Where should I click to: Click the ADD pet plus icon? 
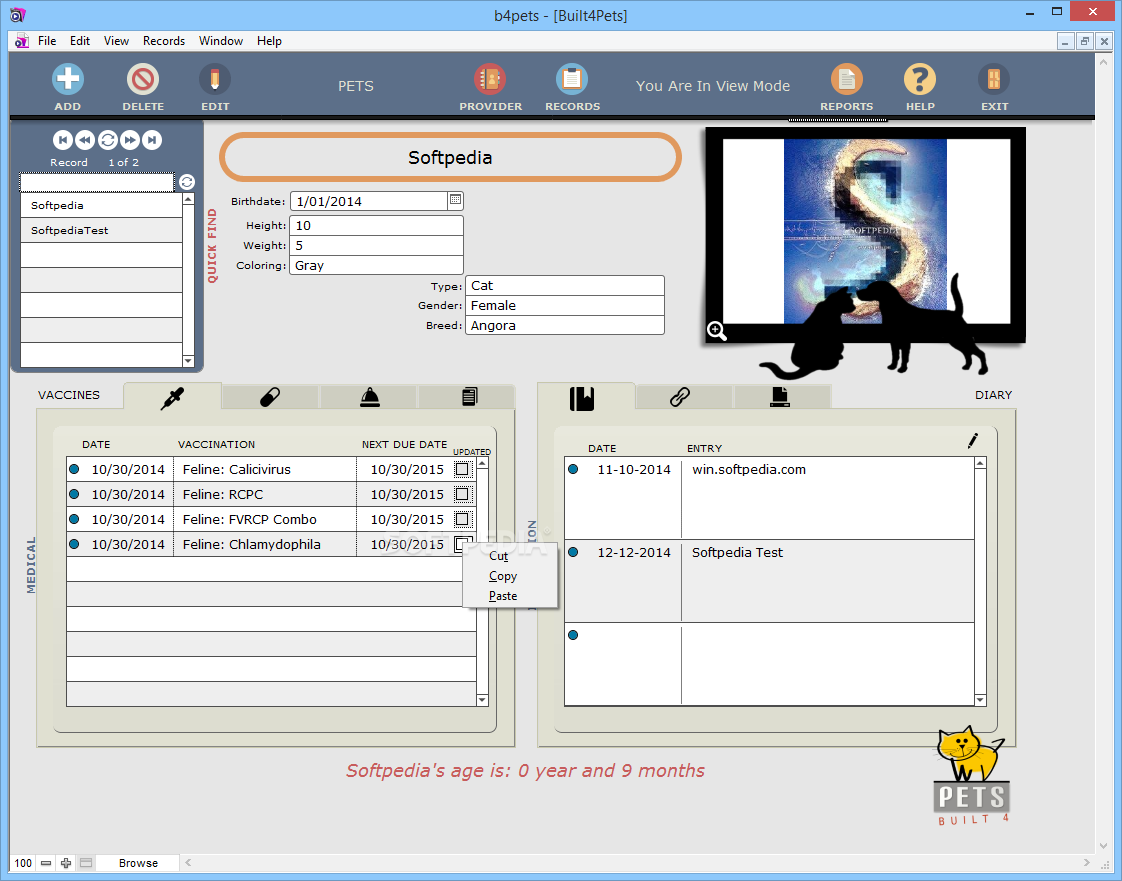click(68, 79)
